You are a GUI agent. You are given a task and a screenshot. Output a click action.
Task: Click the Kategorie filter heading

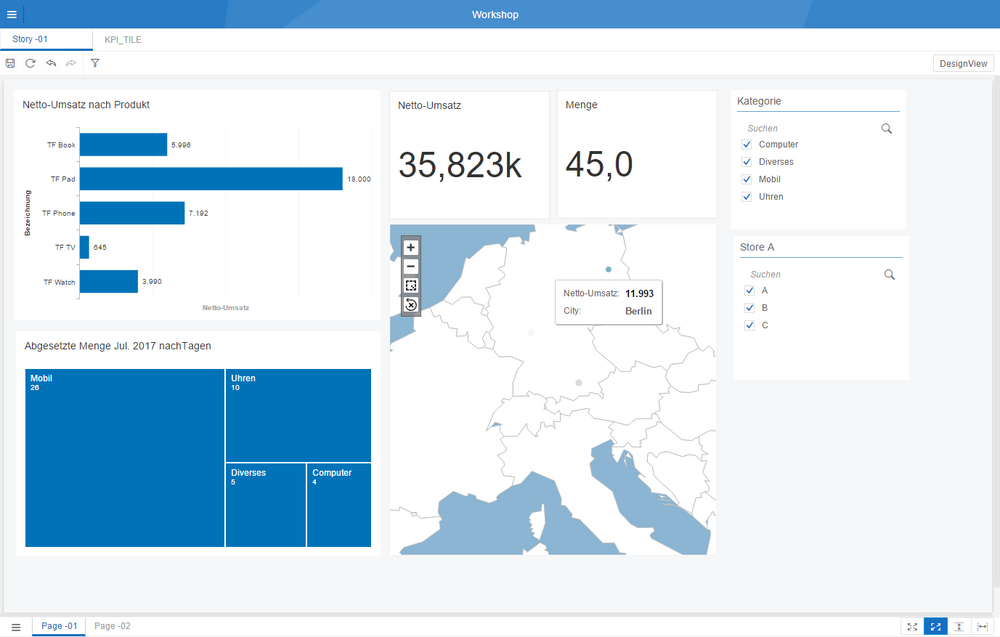759,101
